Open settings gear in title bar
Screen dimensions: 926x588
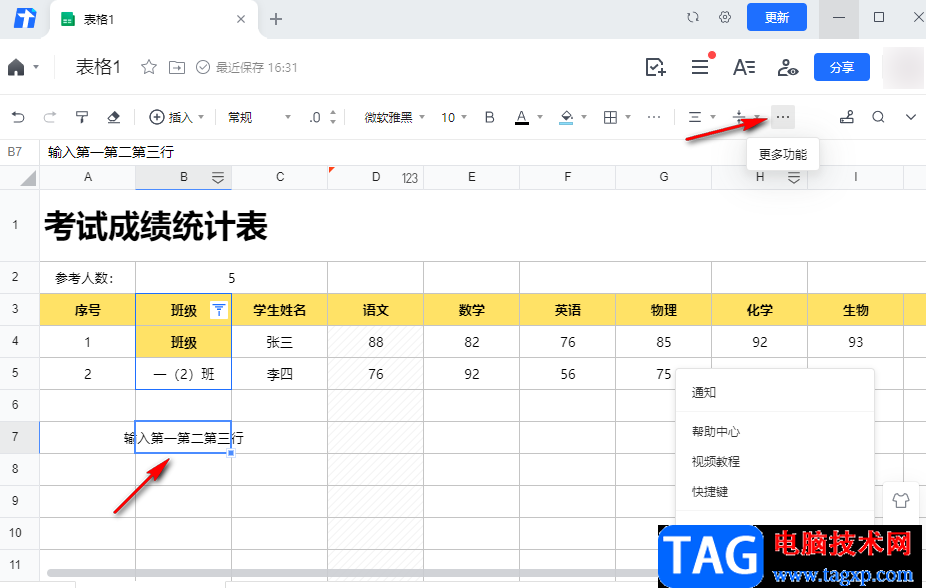click(725, 18)
